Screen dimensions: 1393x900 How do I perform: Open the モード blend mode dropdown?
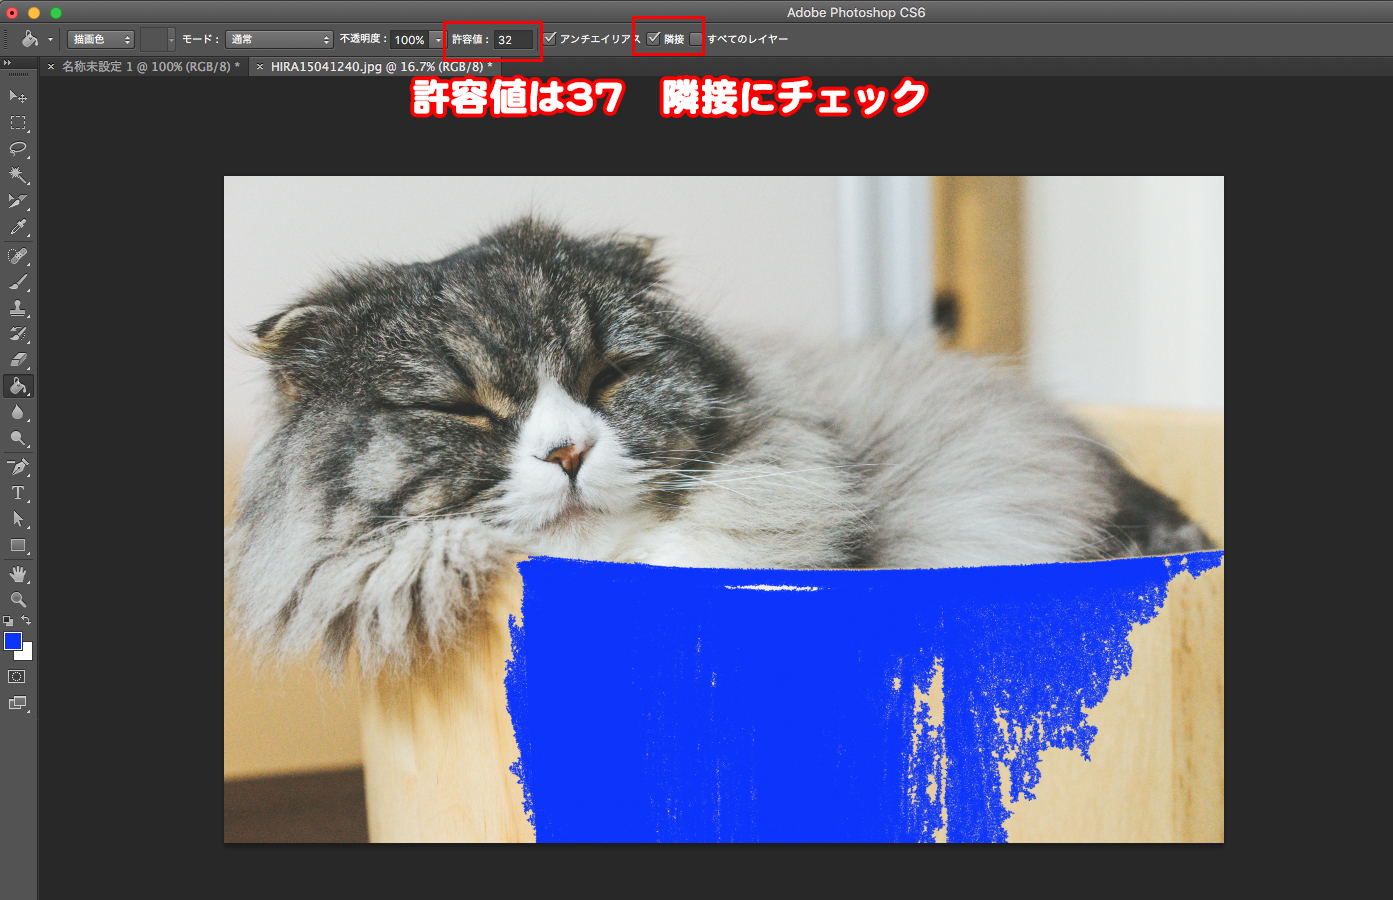tap(279, 39)
